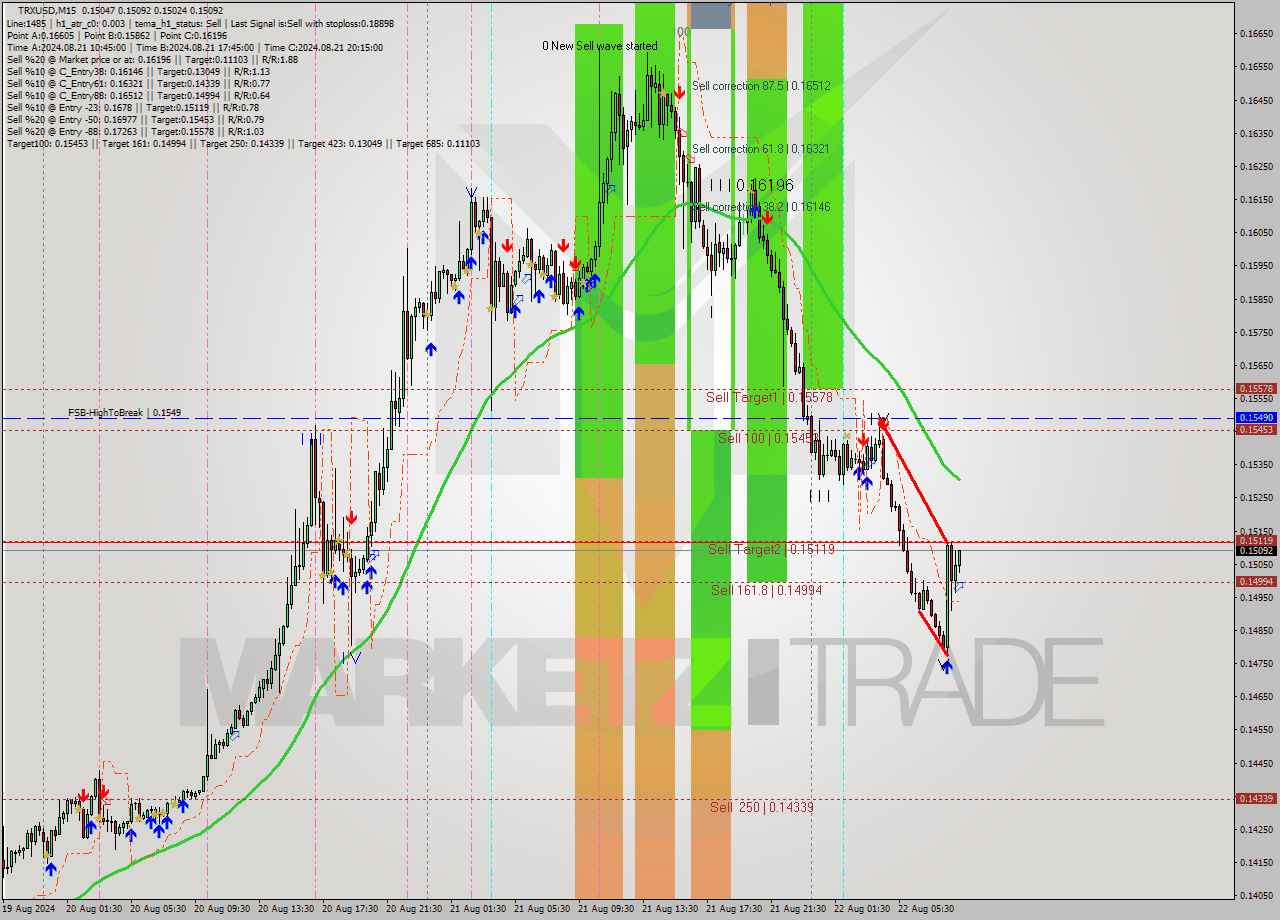Select the 'Sell Target2 | 0.15119' label

tap(771, 549)
